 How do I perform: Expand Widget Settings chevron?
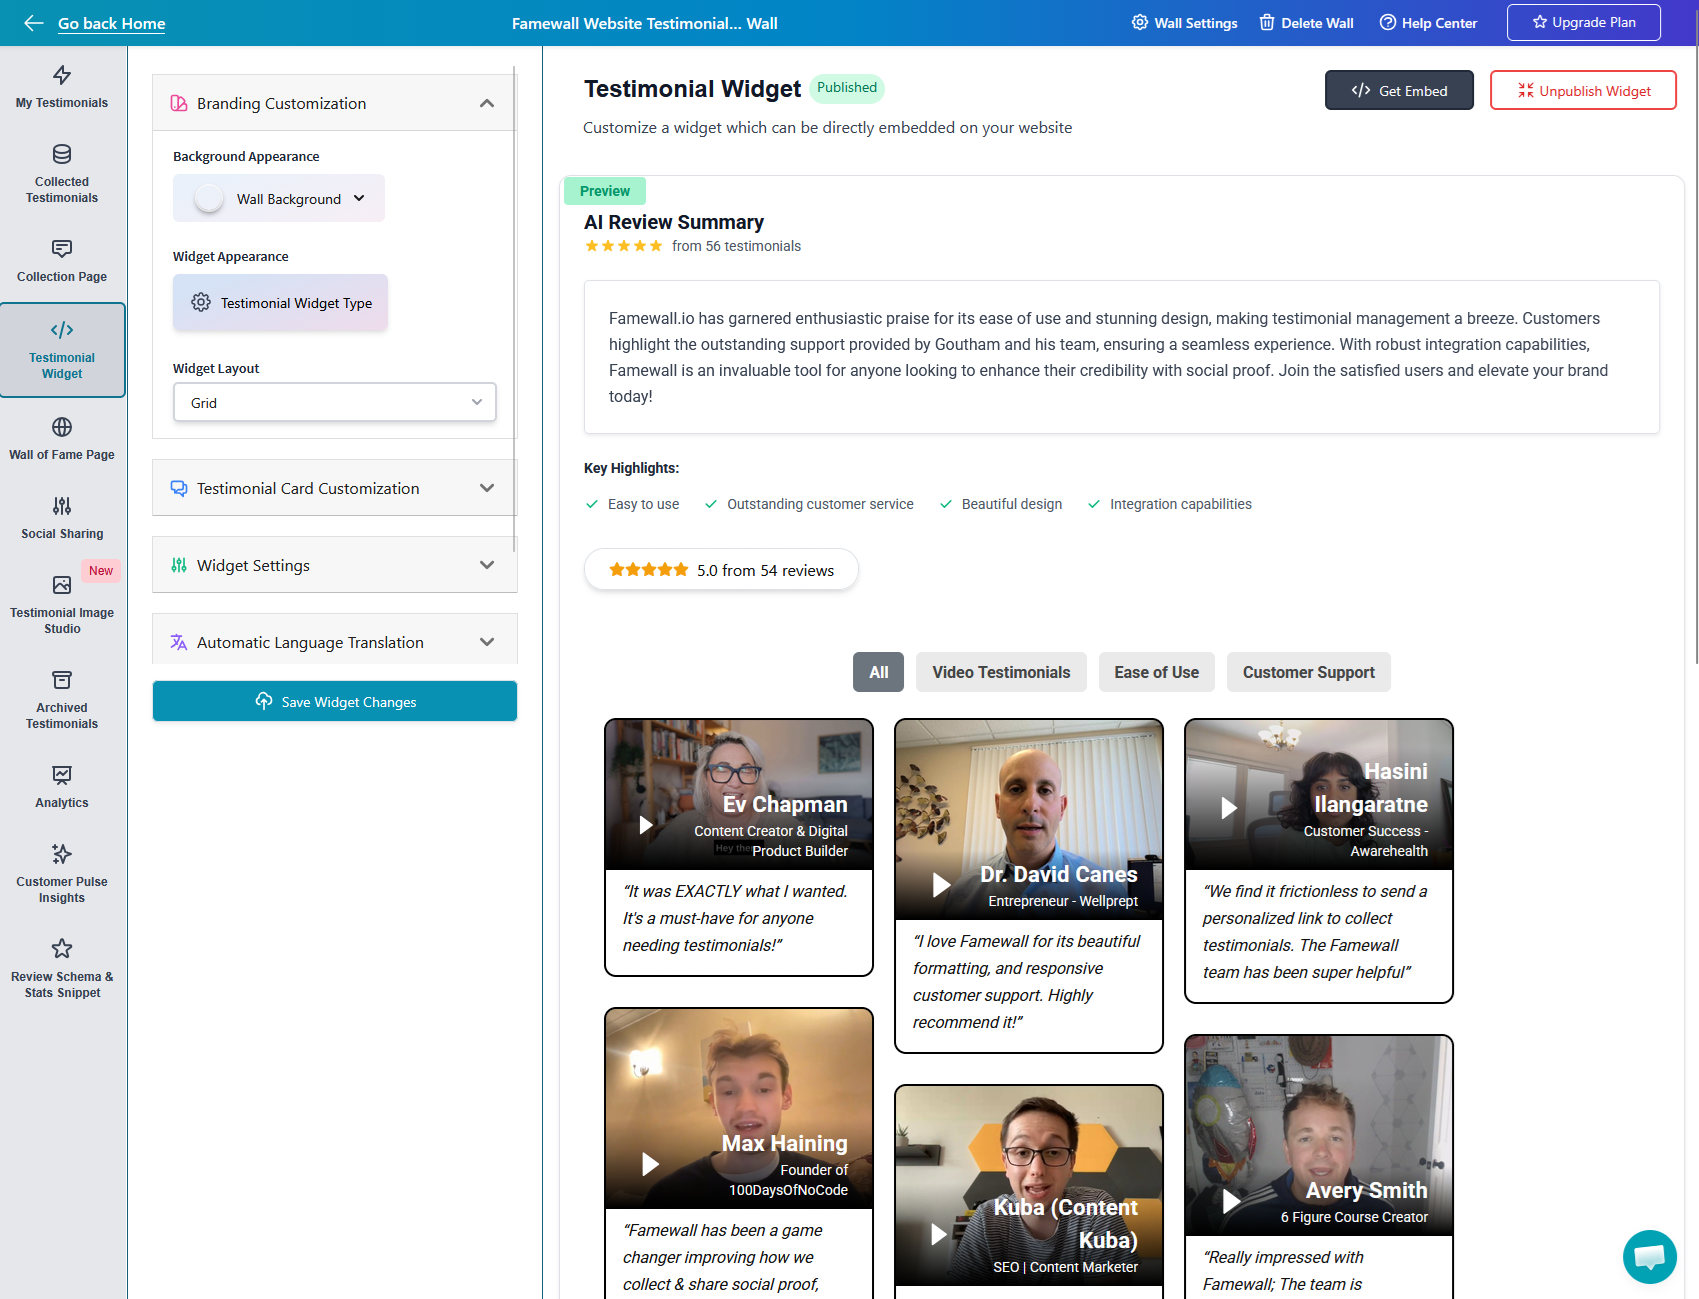tap(487, 565)
